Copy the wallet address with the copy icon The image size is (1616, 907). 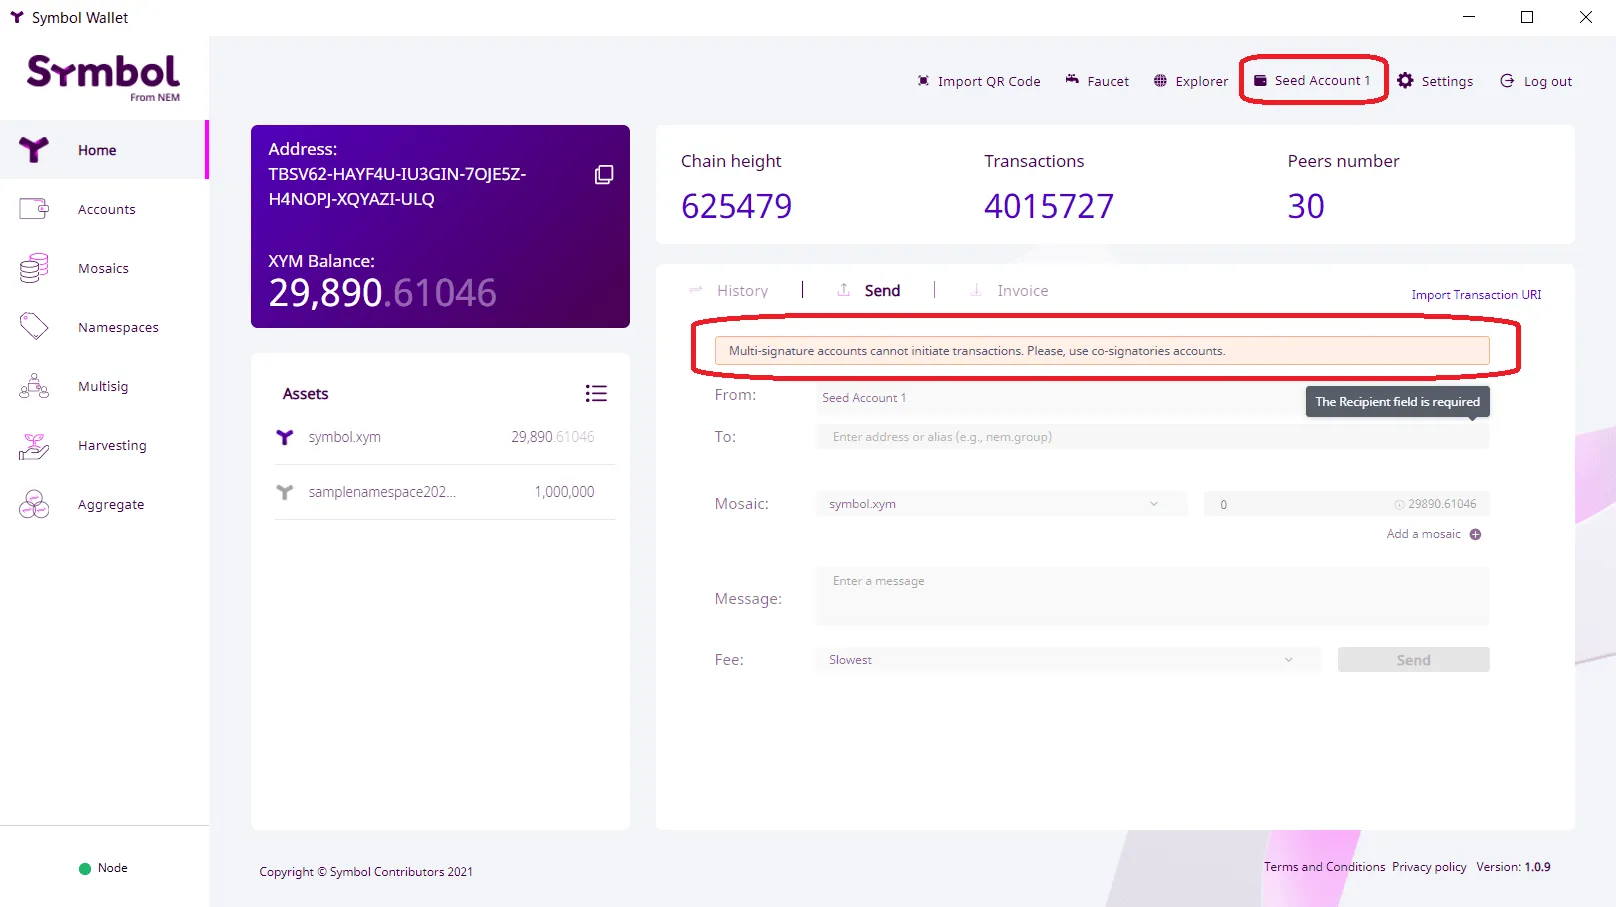pyautogui.click(x=604, y=174)
